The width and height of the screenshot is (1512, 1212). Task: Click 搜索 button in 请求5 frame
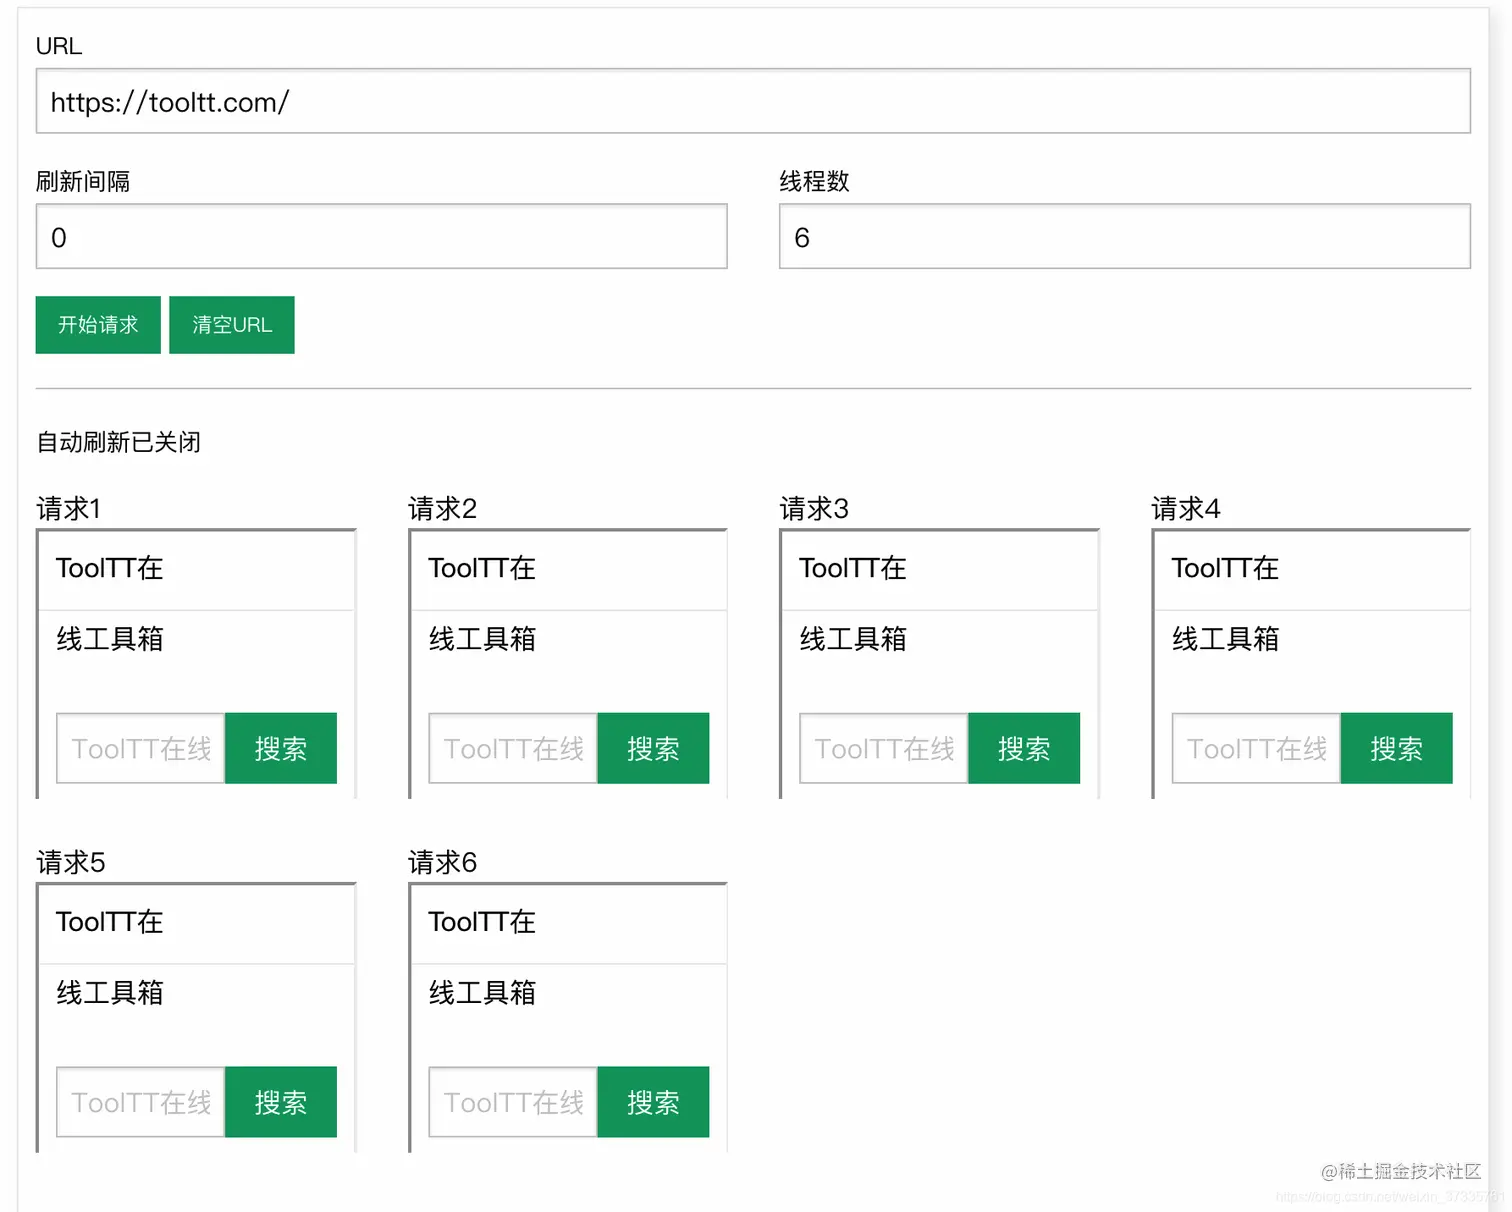(x=281, y=1102)
